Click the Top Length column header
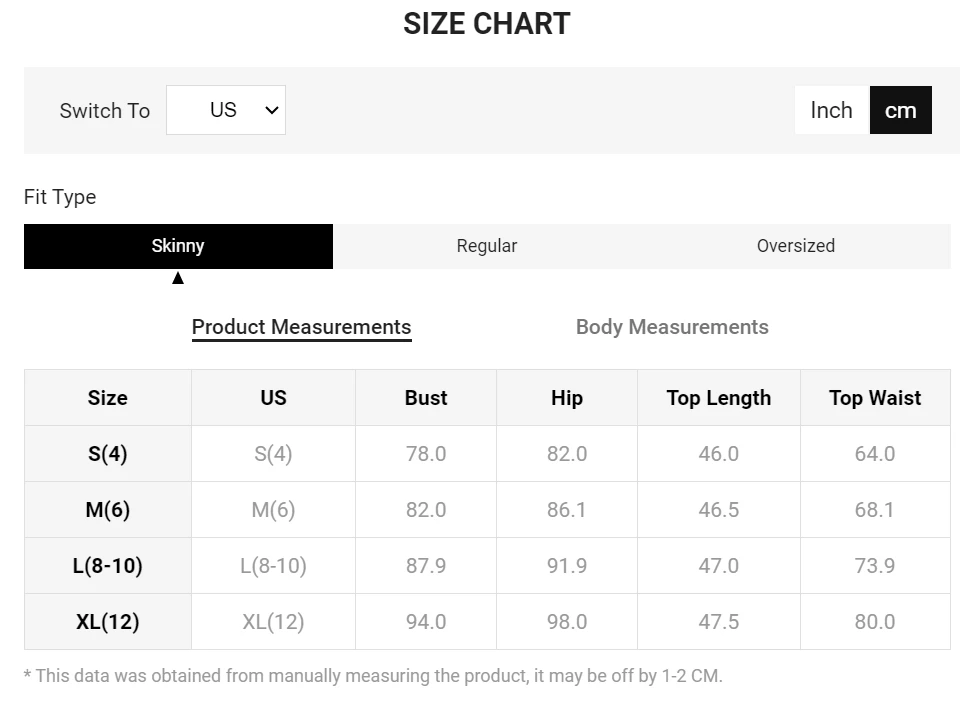The height and width of the screenshot is (717, 972). click(719, 398)
